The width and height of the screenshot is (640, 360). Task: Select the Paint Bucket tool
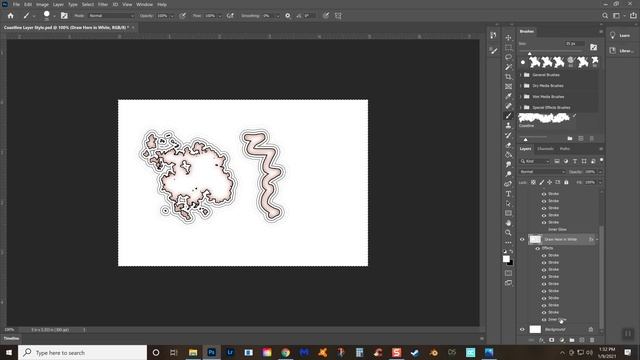[x=508, y=155]
